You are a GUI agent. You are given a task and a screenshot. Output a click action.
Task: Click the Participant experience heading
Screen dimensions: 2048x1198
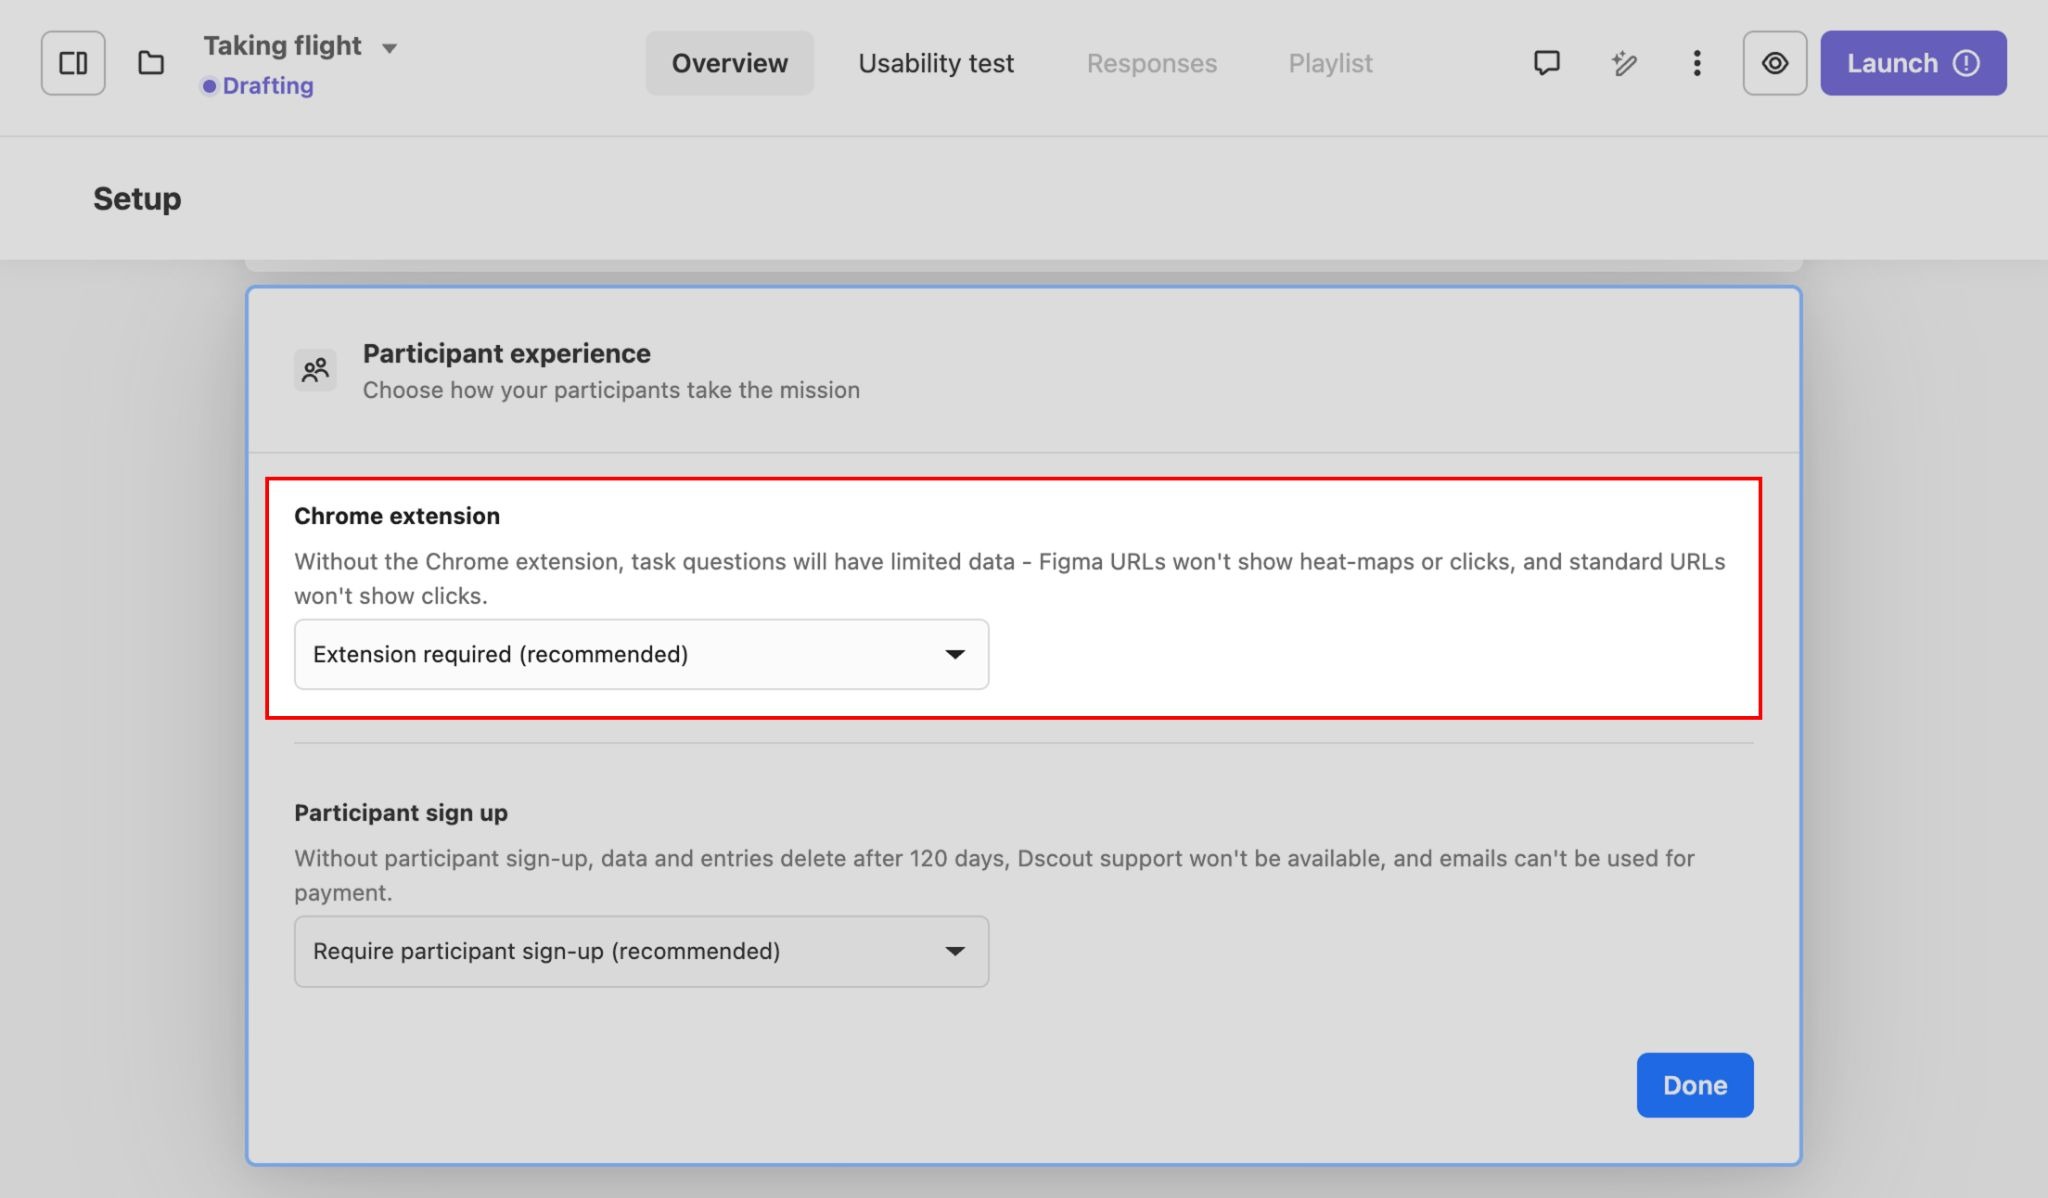(x=506, y=353)
